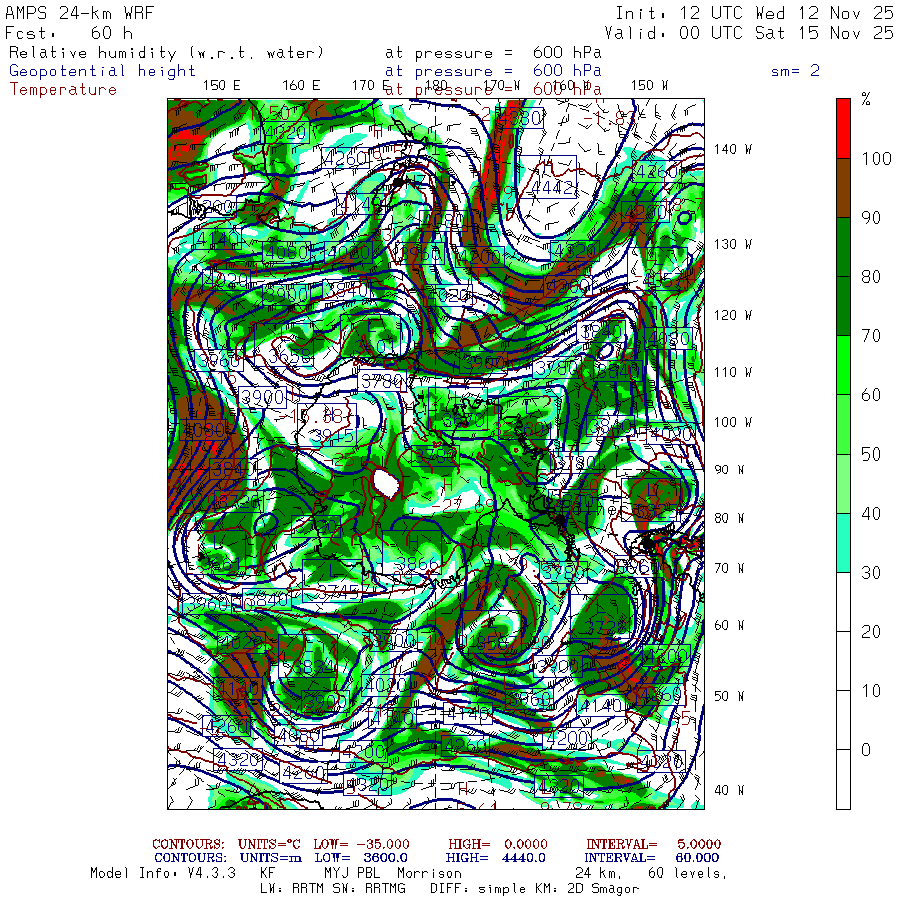Select 'Relative humidity (w.r.t. water)' label
This screenshot has height=900, width=900.
166,53
